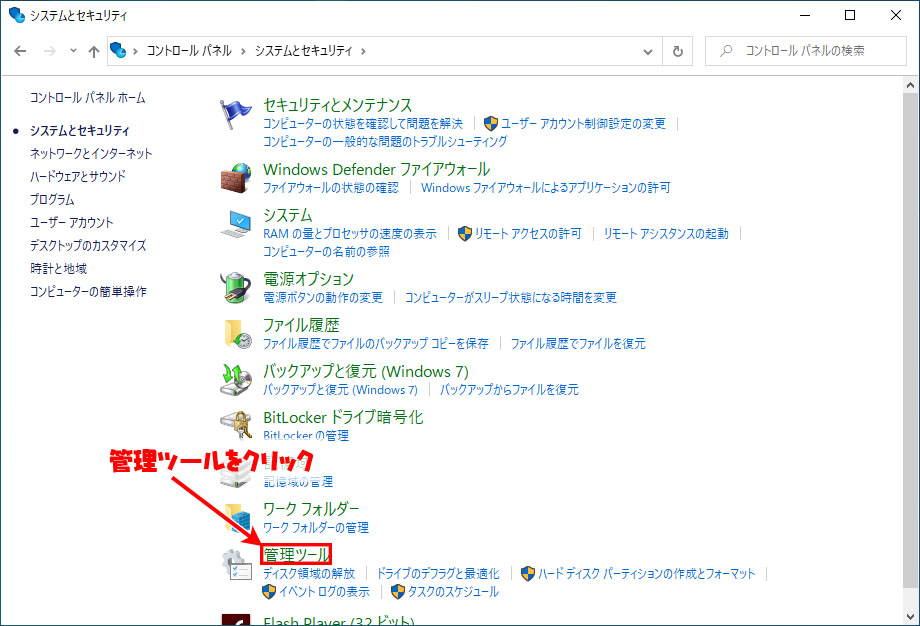The image size is (920, 626).
Task: Click ドライブのデフラグと最適化 link
Action: 438,573
